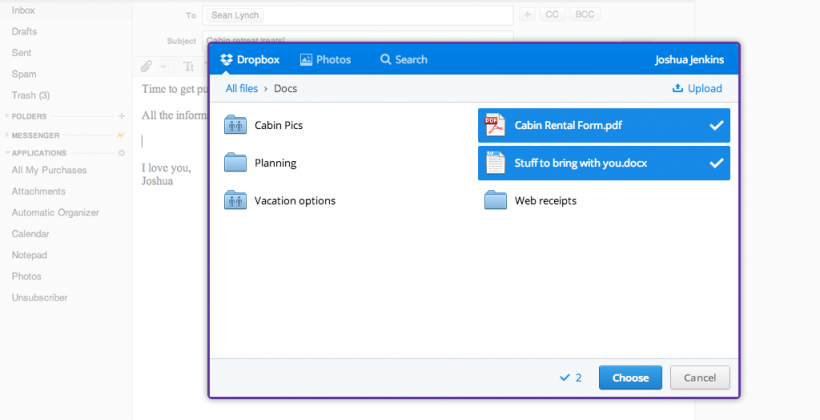Open the Spam mail folder
820x420 pixels.
coord(24,74)
